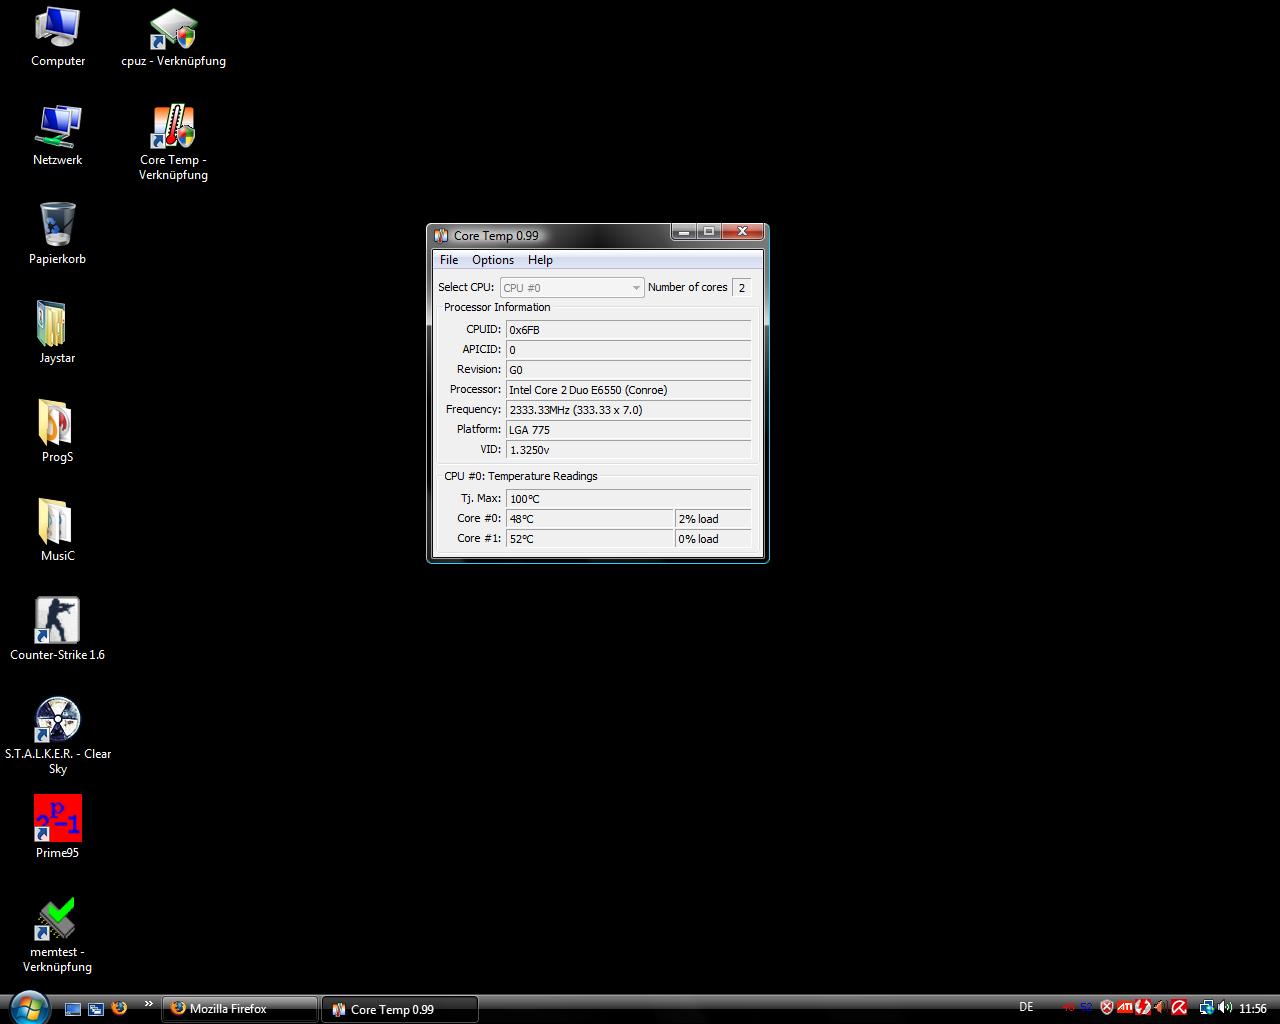Select the memtest shortcut icon
The width and height of the screenshot is (1280, 1024).
click(x=57, y=936)
